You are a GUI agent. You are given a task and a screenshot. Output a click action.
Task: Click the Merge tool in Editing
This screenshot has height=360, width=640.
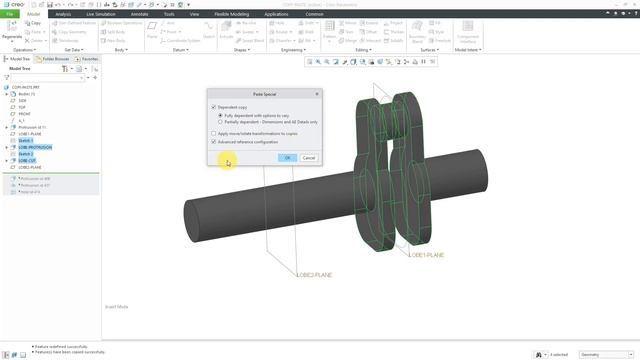(348, 40)
